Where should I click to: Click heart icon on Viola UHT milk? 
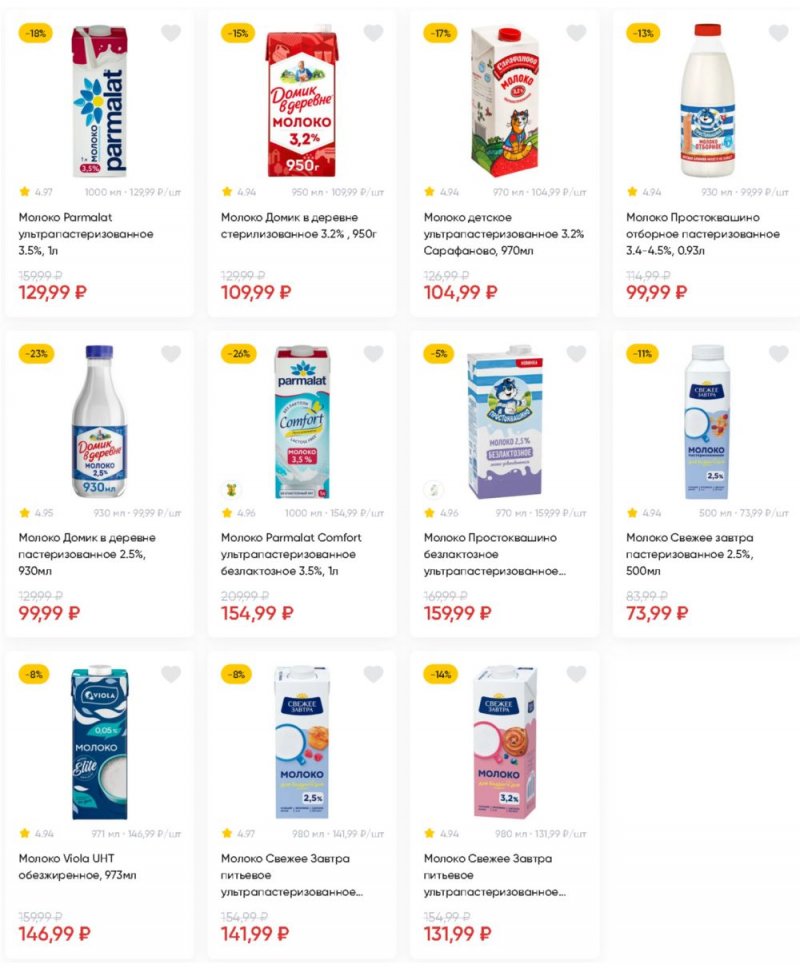pyautogui.click(x=171, y=674)
